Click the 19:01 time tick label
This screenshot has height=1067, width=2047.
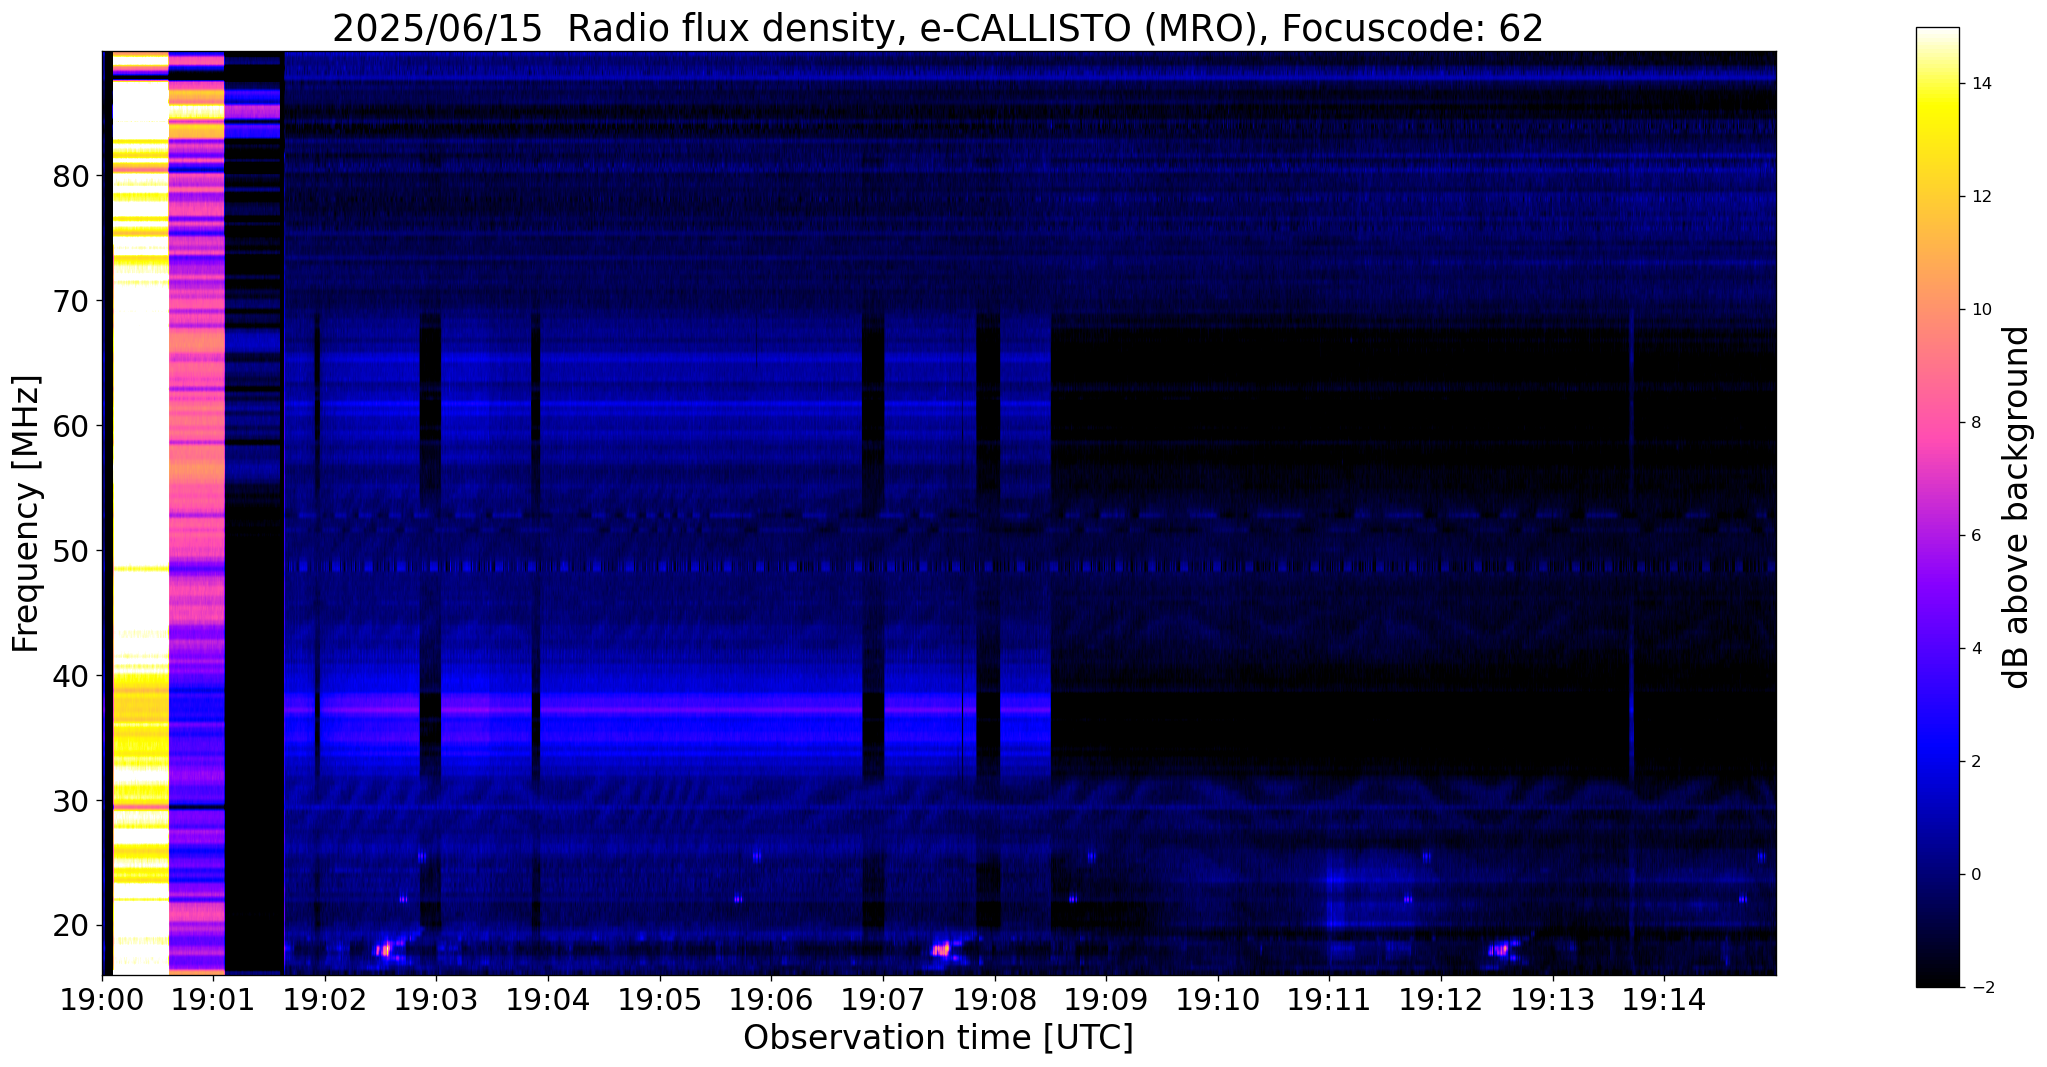click(213, 999)
